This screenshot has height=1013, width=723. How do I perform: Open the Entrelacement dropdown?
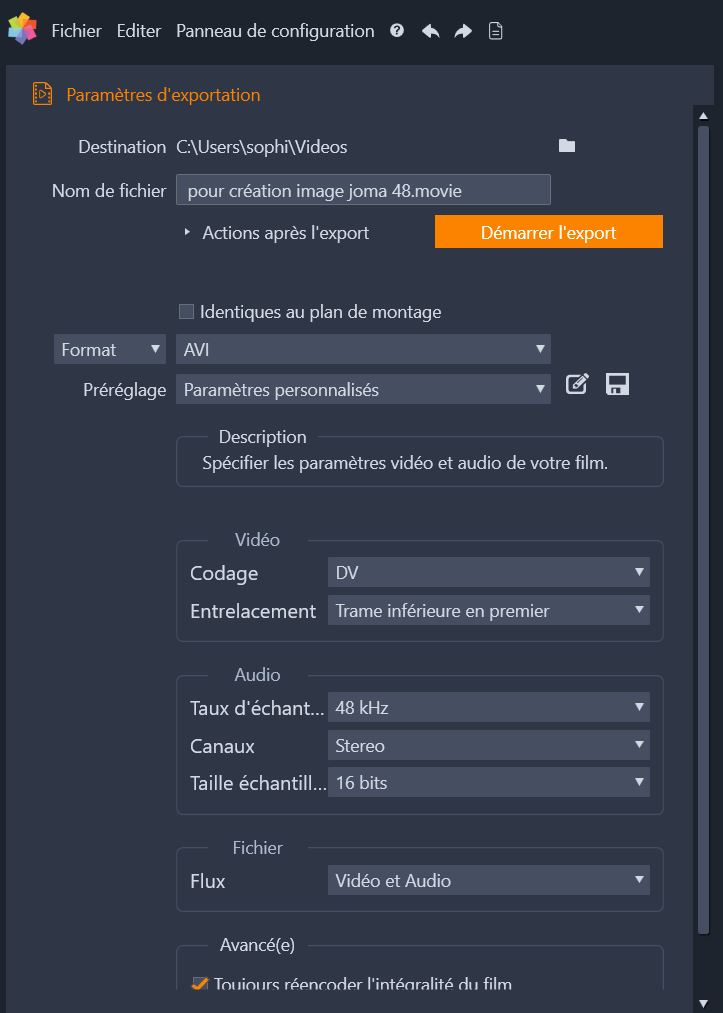coord(488,611)
